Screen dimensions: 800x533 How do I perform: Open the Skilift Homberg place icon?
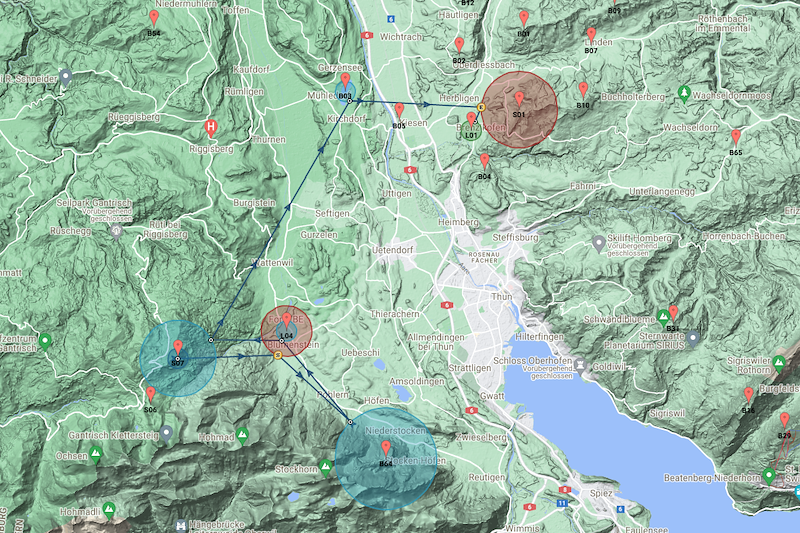[x=599, y=242]
